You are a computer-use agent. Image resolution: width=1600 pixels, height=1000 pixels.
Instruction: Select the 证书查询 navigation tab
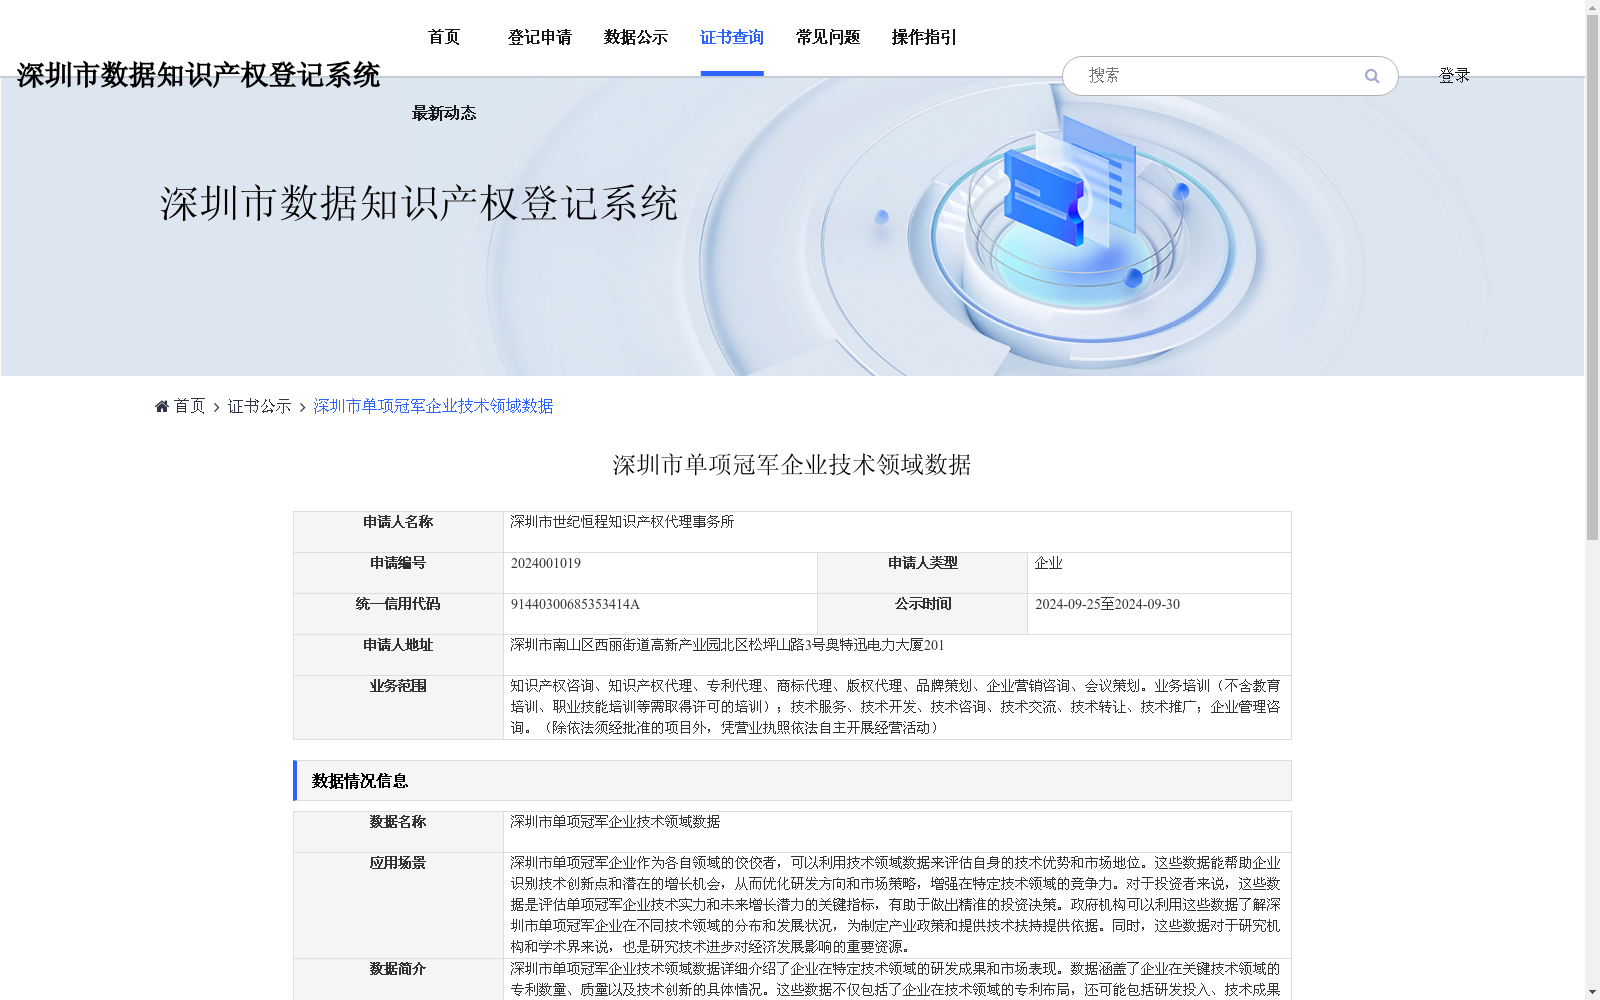point(732,38)
